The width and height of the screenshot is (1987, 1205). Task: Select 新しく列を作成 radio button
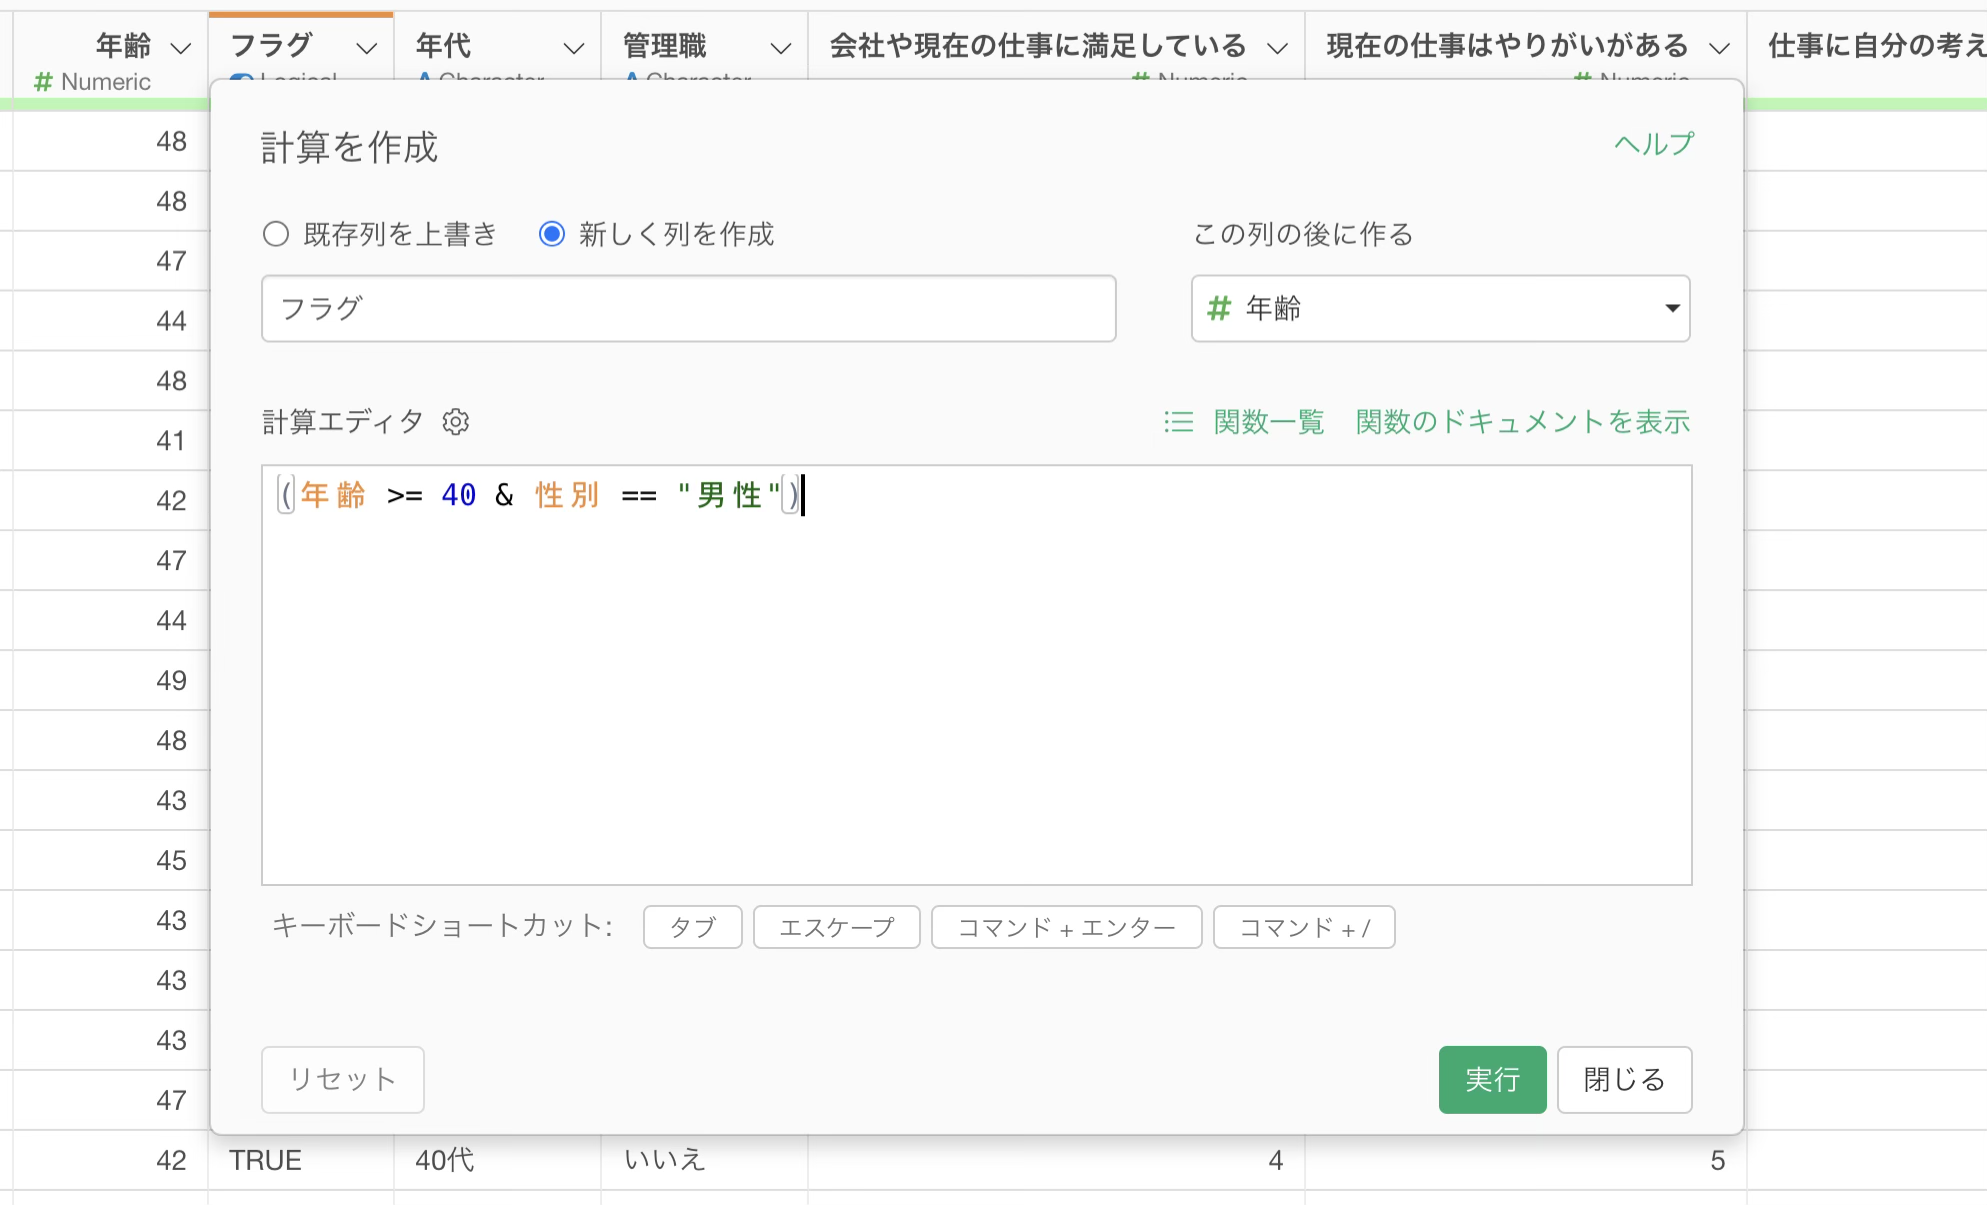pos(551,234)
